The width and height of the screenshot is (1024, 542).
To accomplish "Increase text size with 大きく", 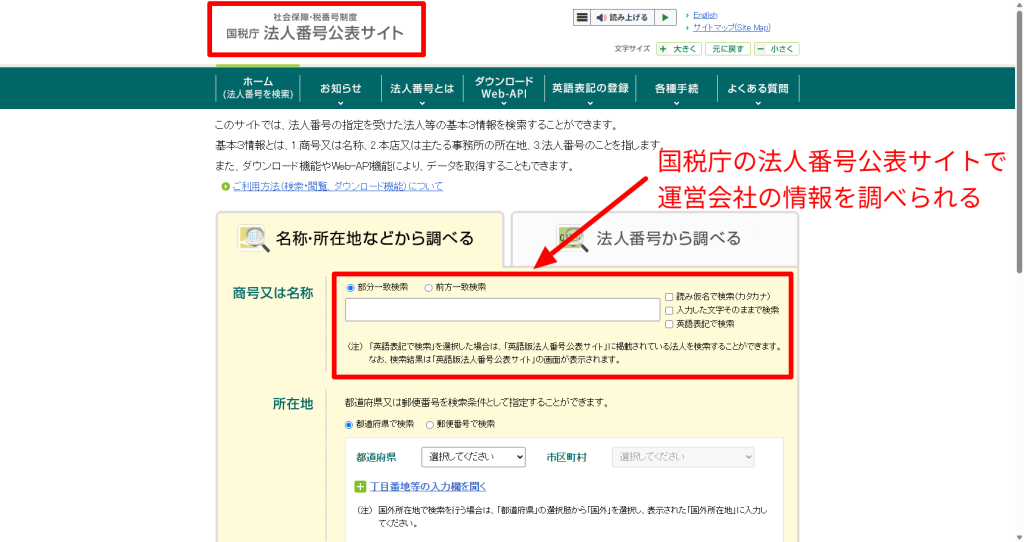I will point(679,49).
